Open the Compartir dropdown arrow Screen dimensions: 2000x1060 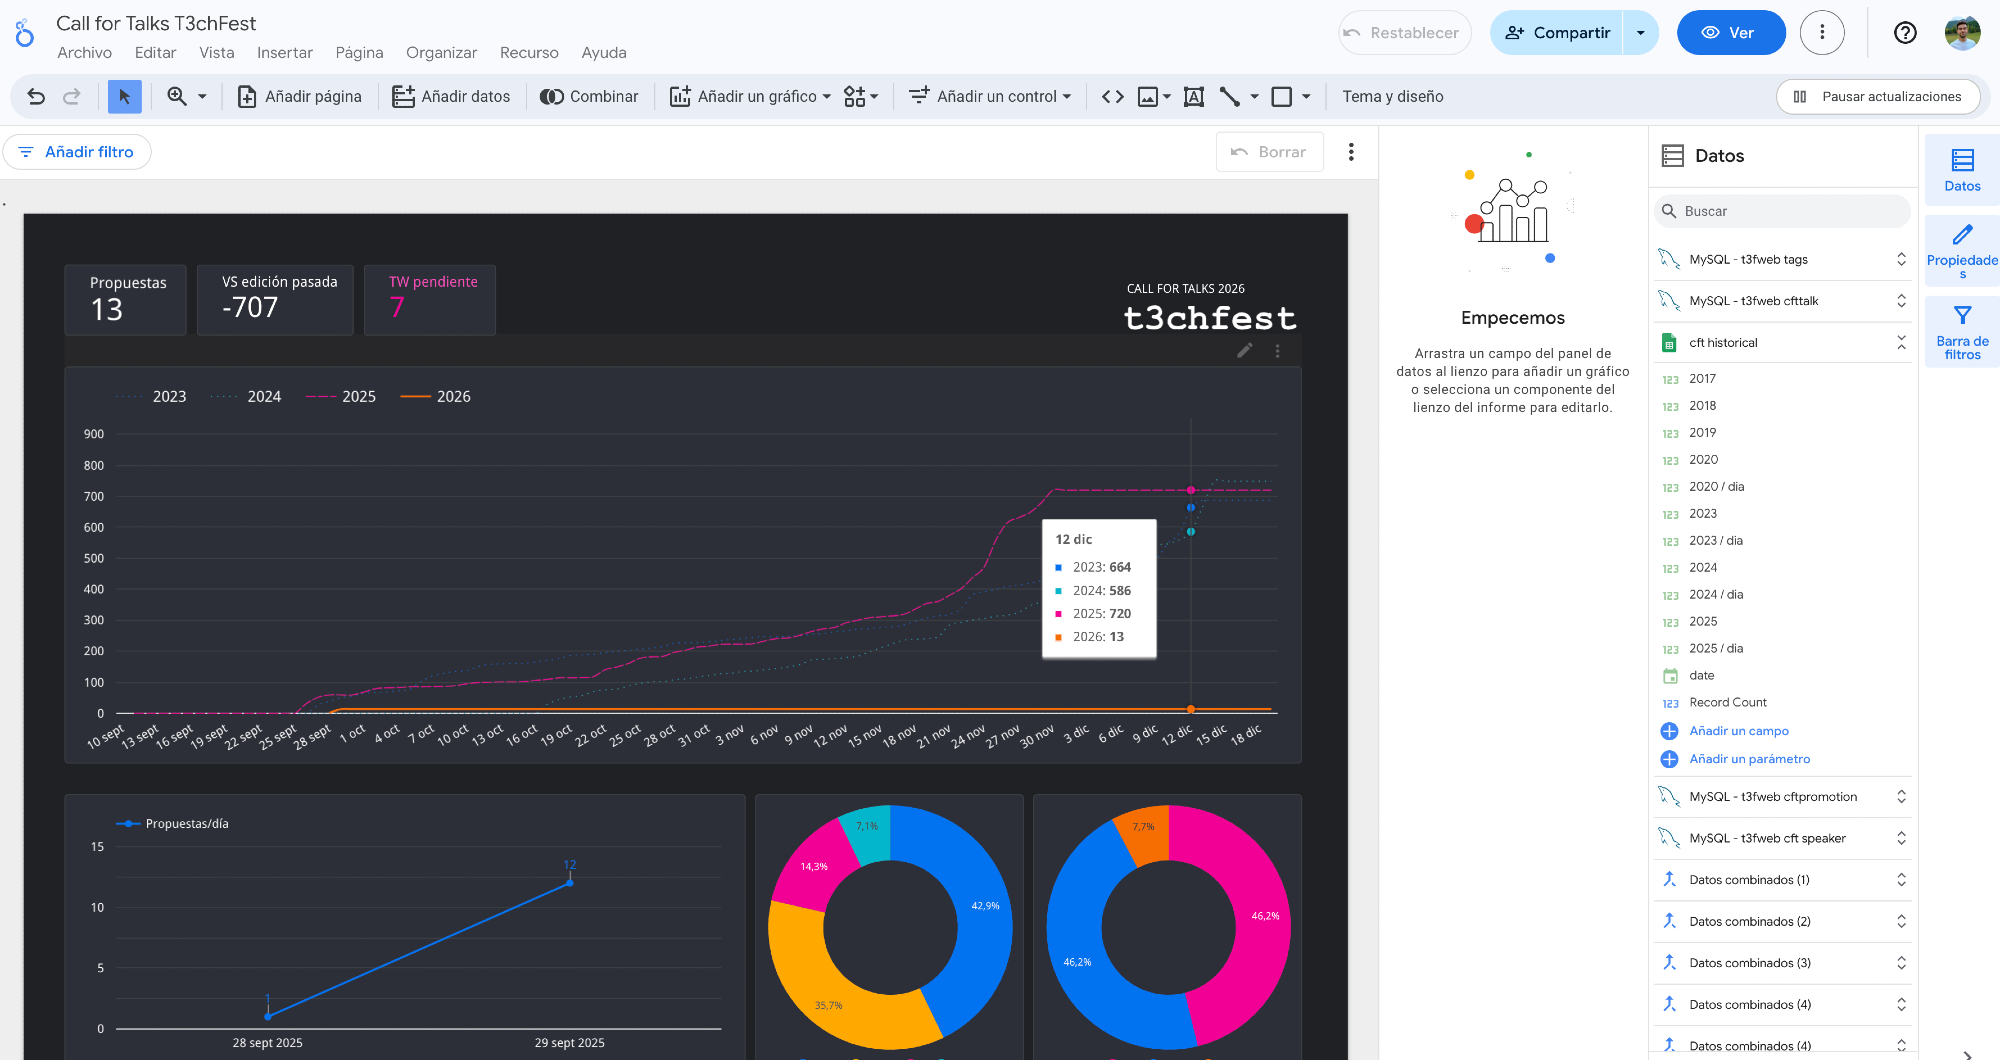tap(1640, 33)
